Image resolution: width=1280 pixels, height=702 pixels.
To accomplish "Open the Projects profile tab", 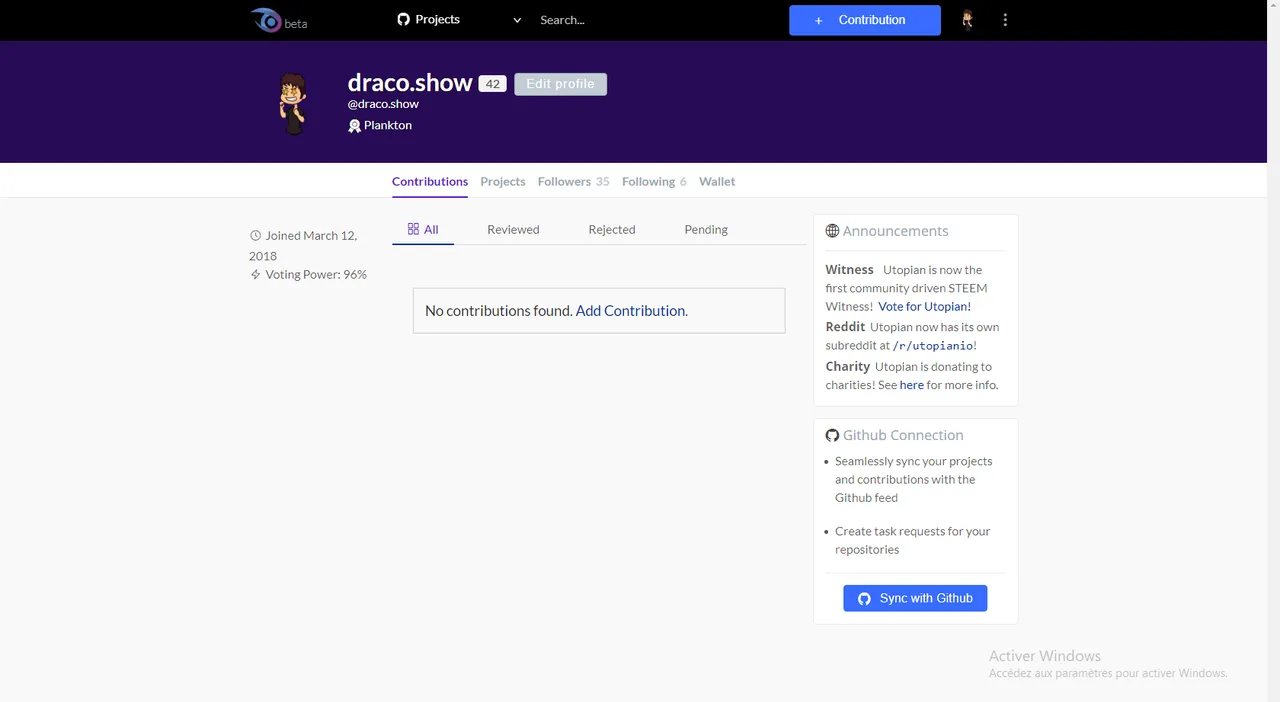I will point(503,181).
